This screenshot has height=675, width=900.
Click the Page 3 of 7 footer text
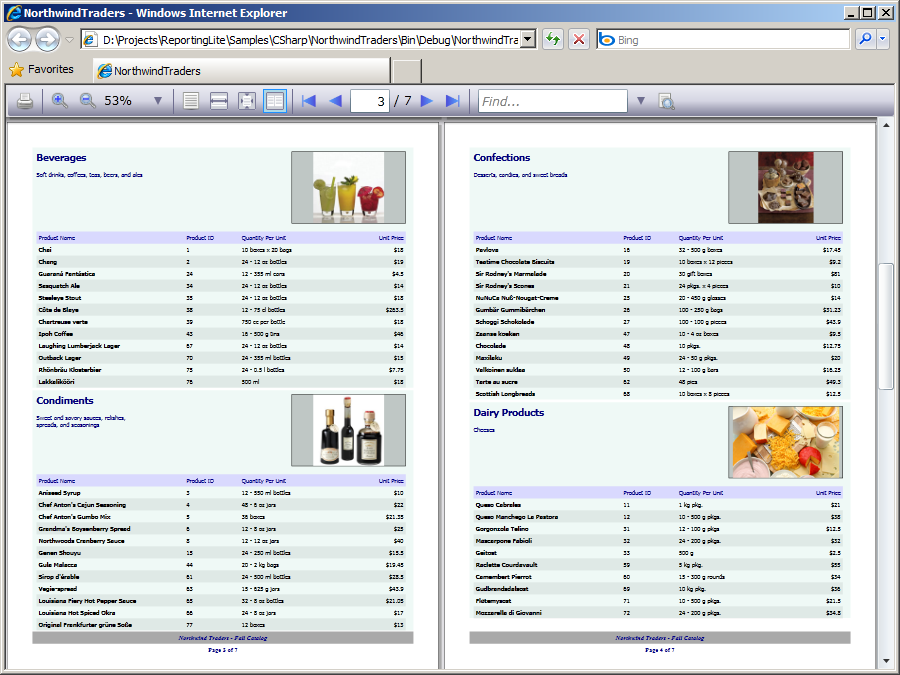click(223, 650)
